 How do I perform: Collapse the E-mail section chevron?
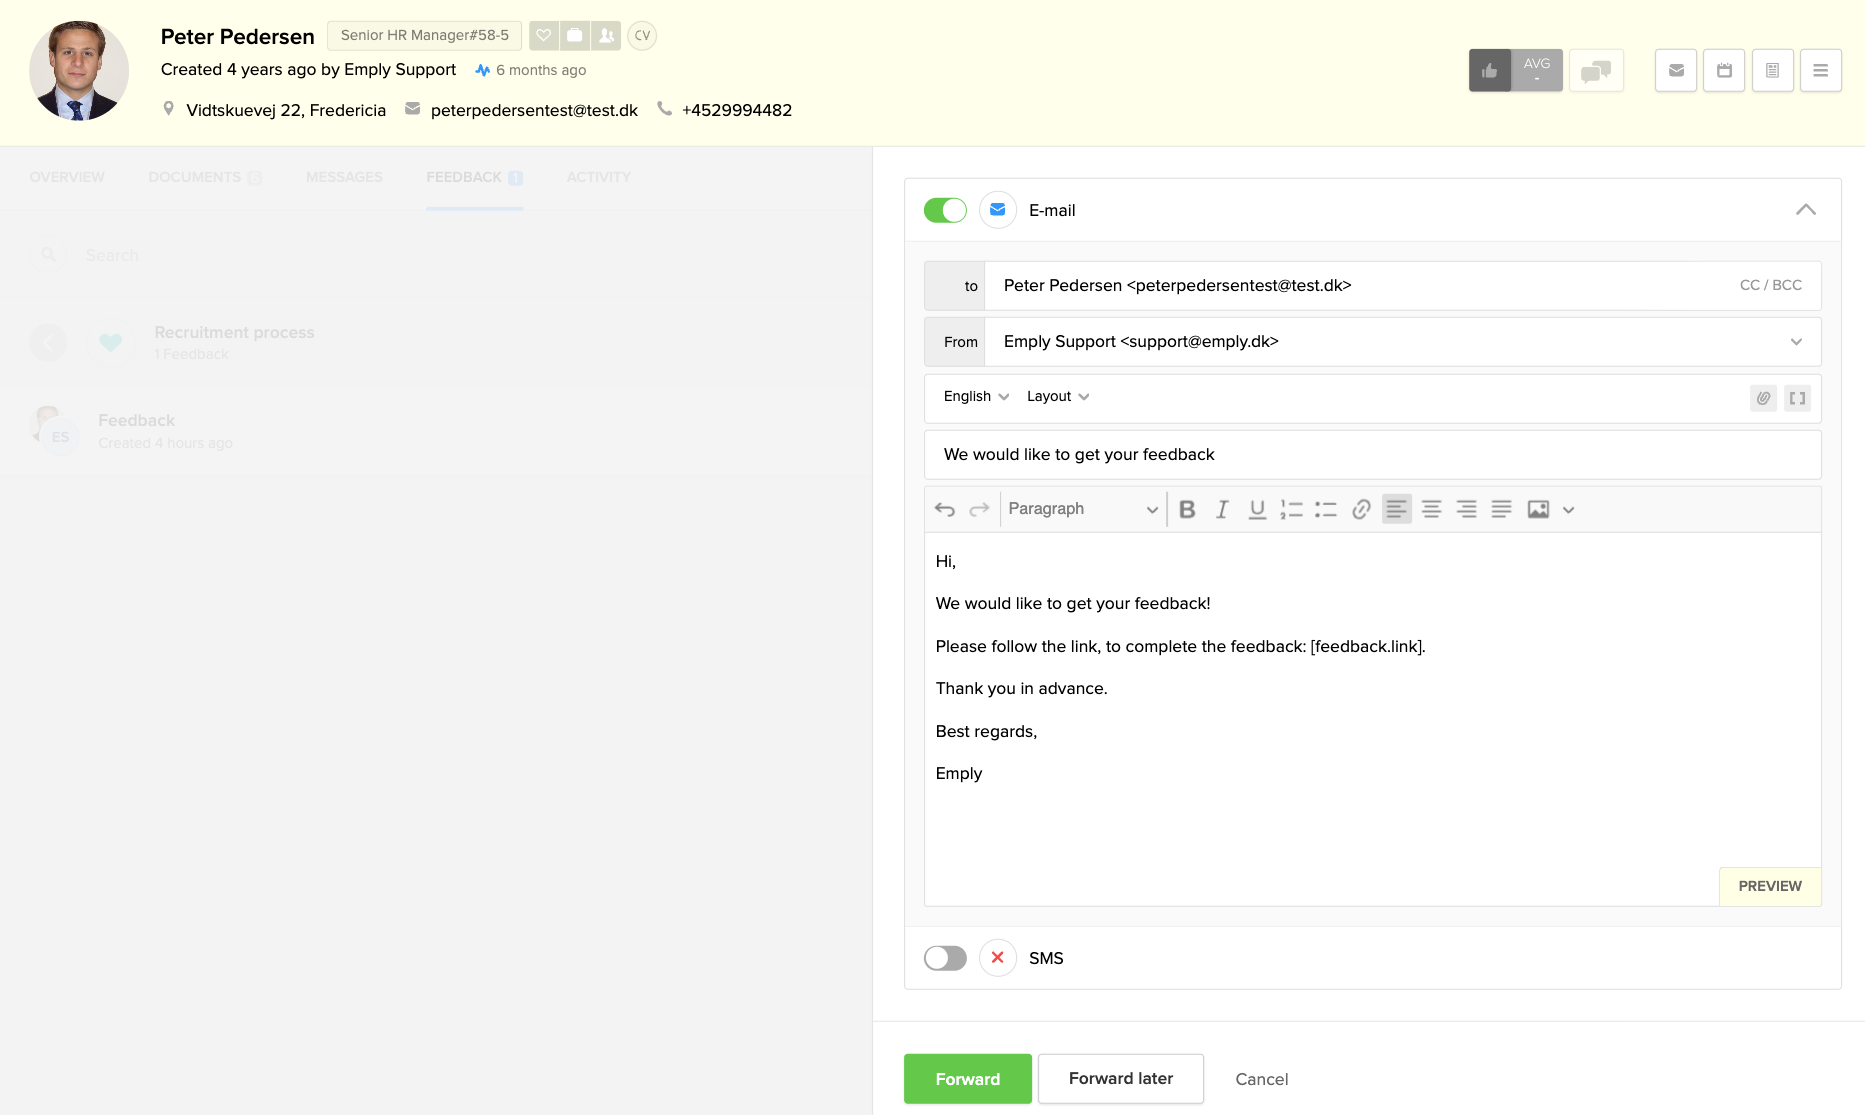tap(1805, 210)
